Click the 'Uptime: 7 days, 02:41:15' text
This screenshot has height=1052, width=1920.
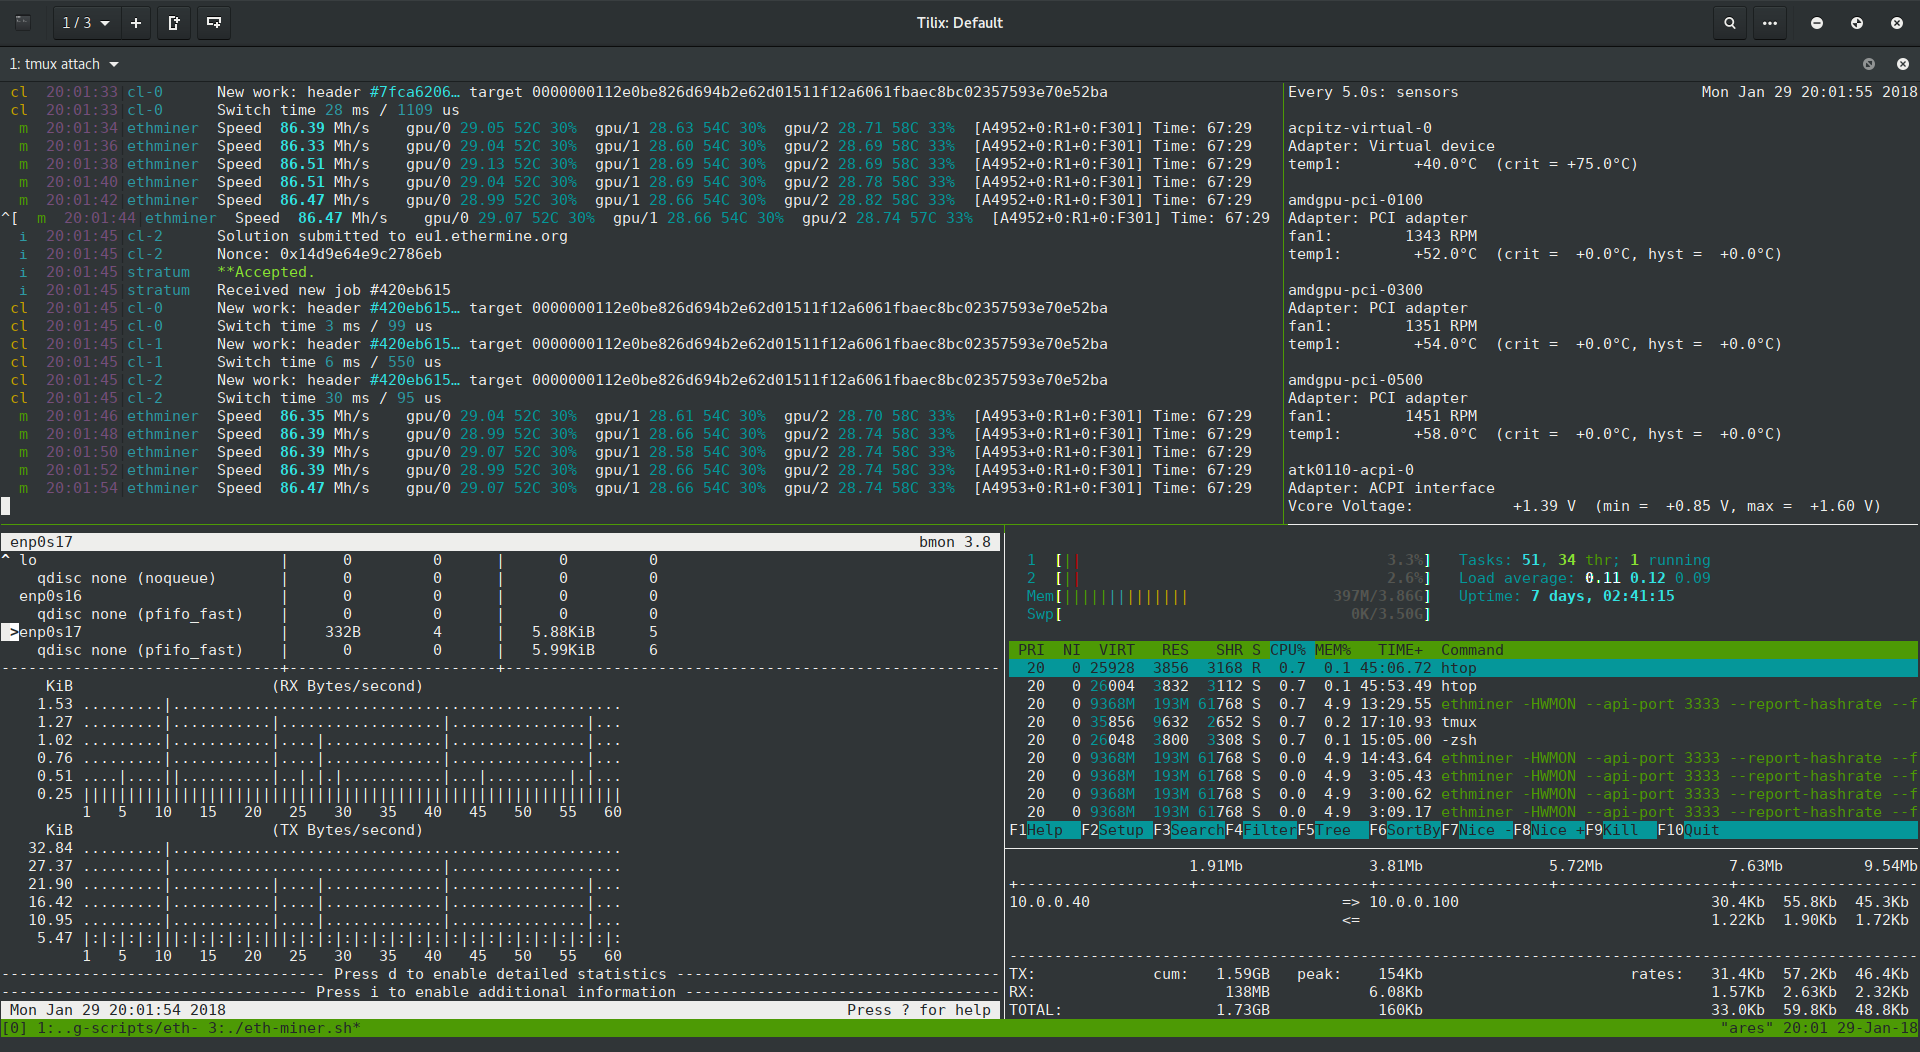pos(1566,596)
